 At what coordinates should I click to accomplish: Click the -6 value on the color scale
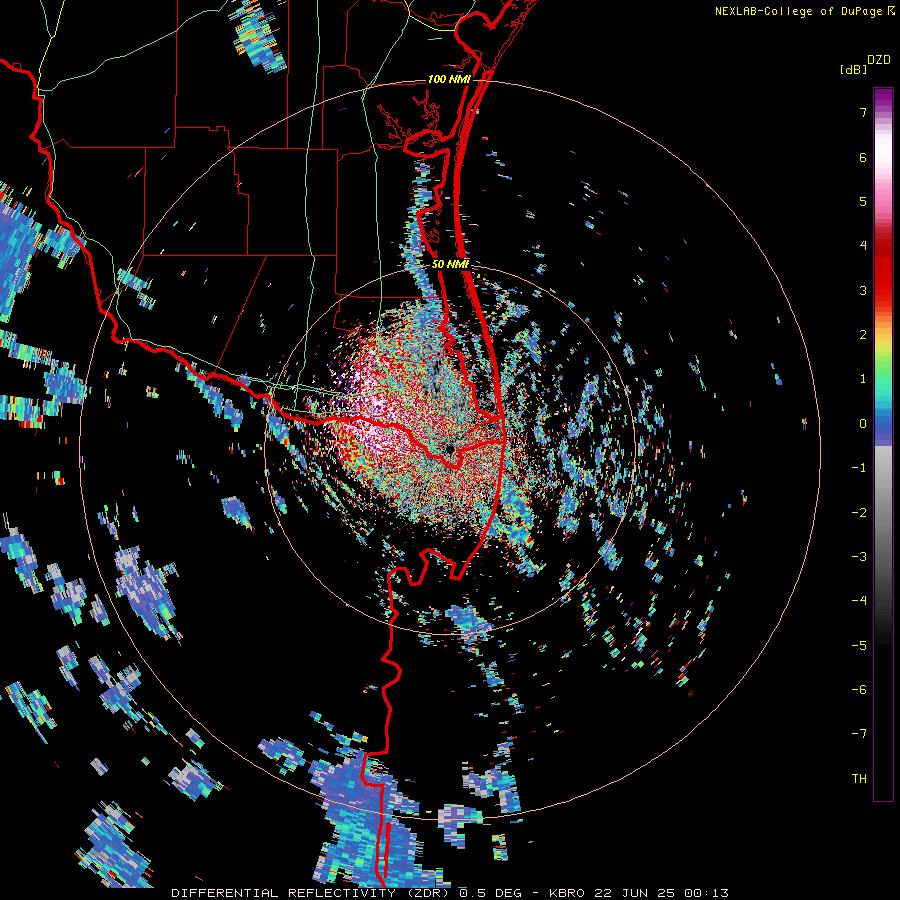click(x=859, y=690)
